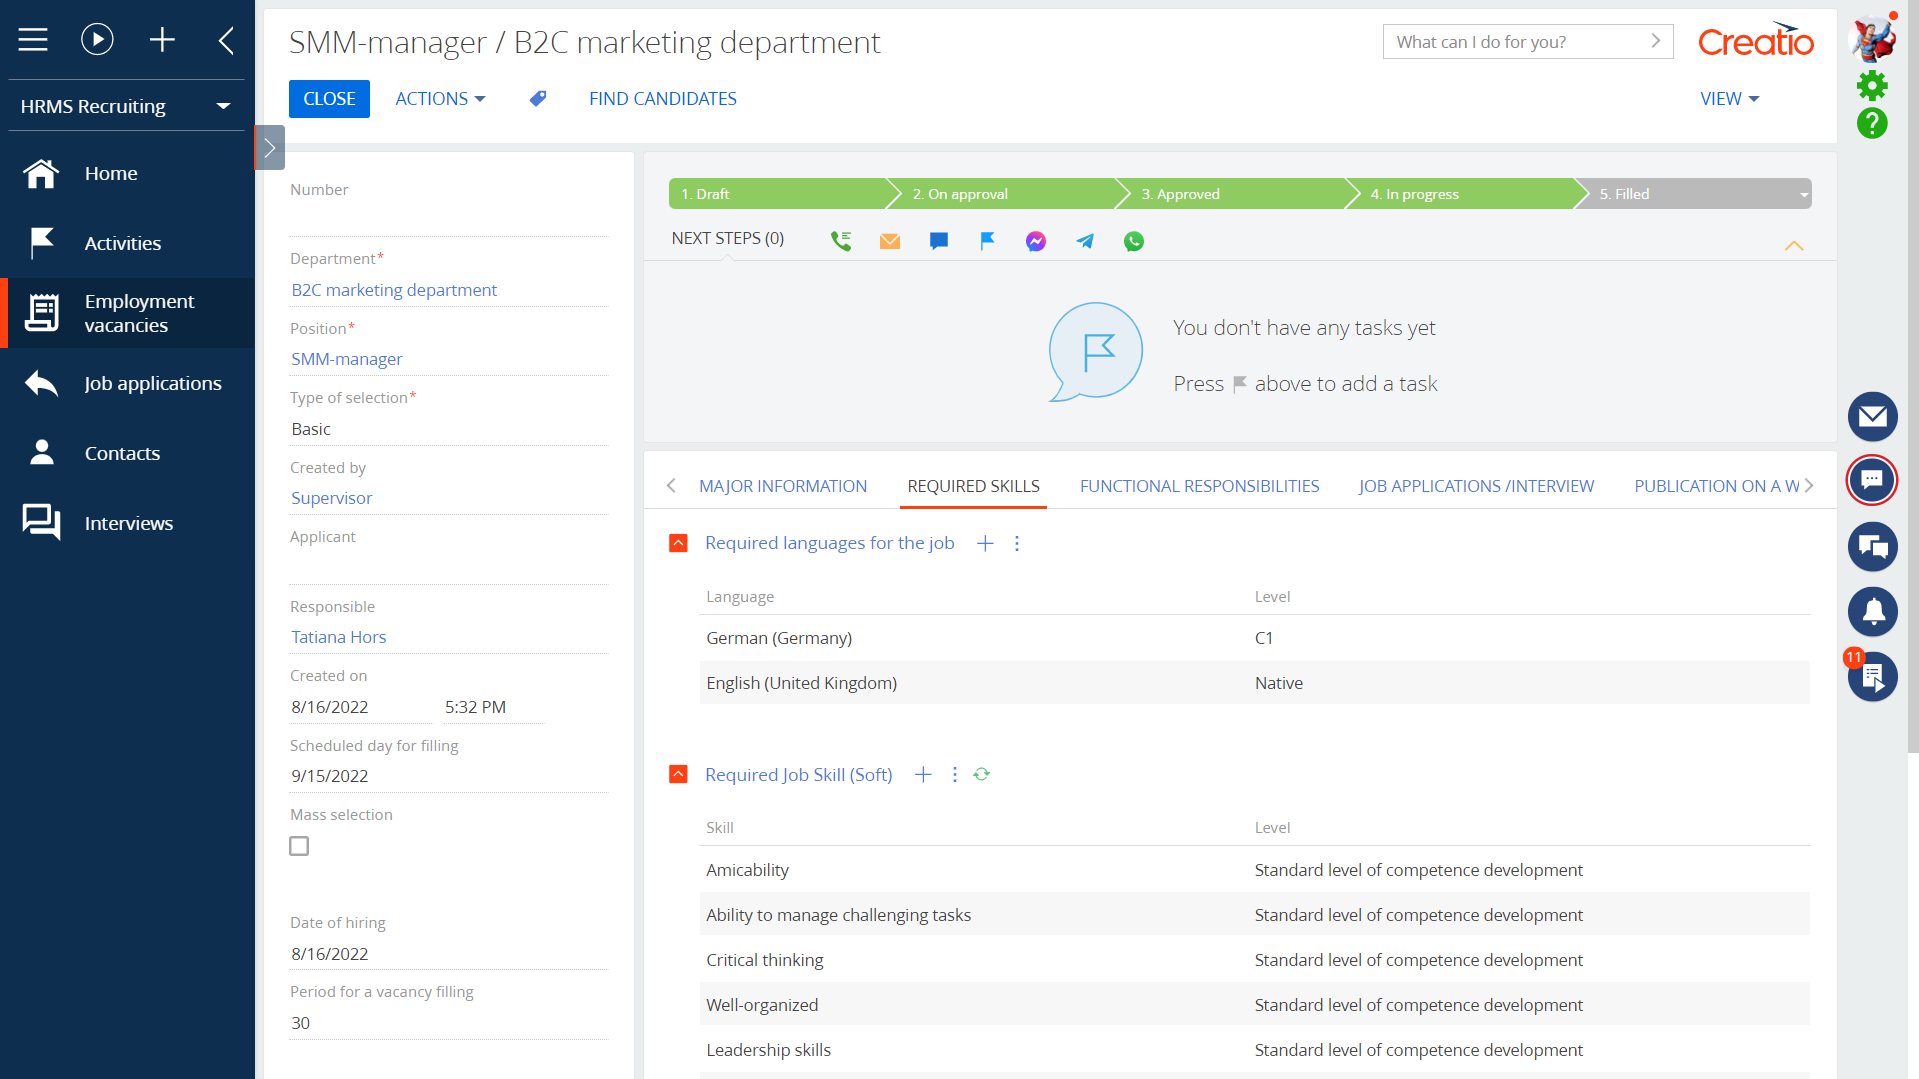Collapse the Required languages for the job section
This screenshot has width=1919, height=1079.
tap(678, 543)
